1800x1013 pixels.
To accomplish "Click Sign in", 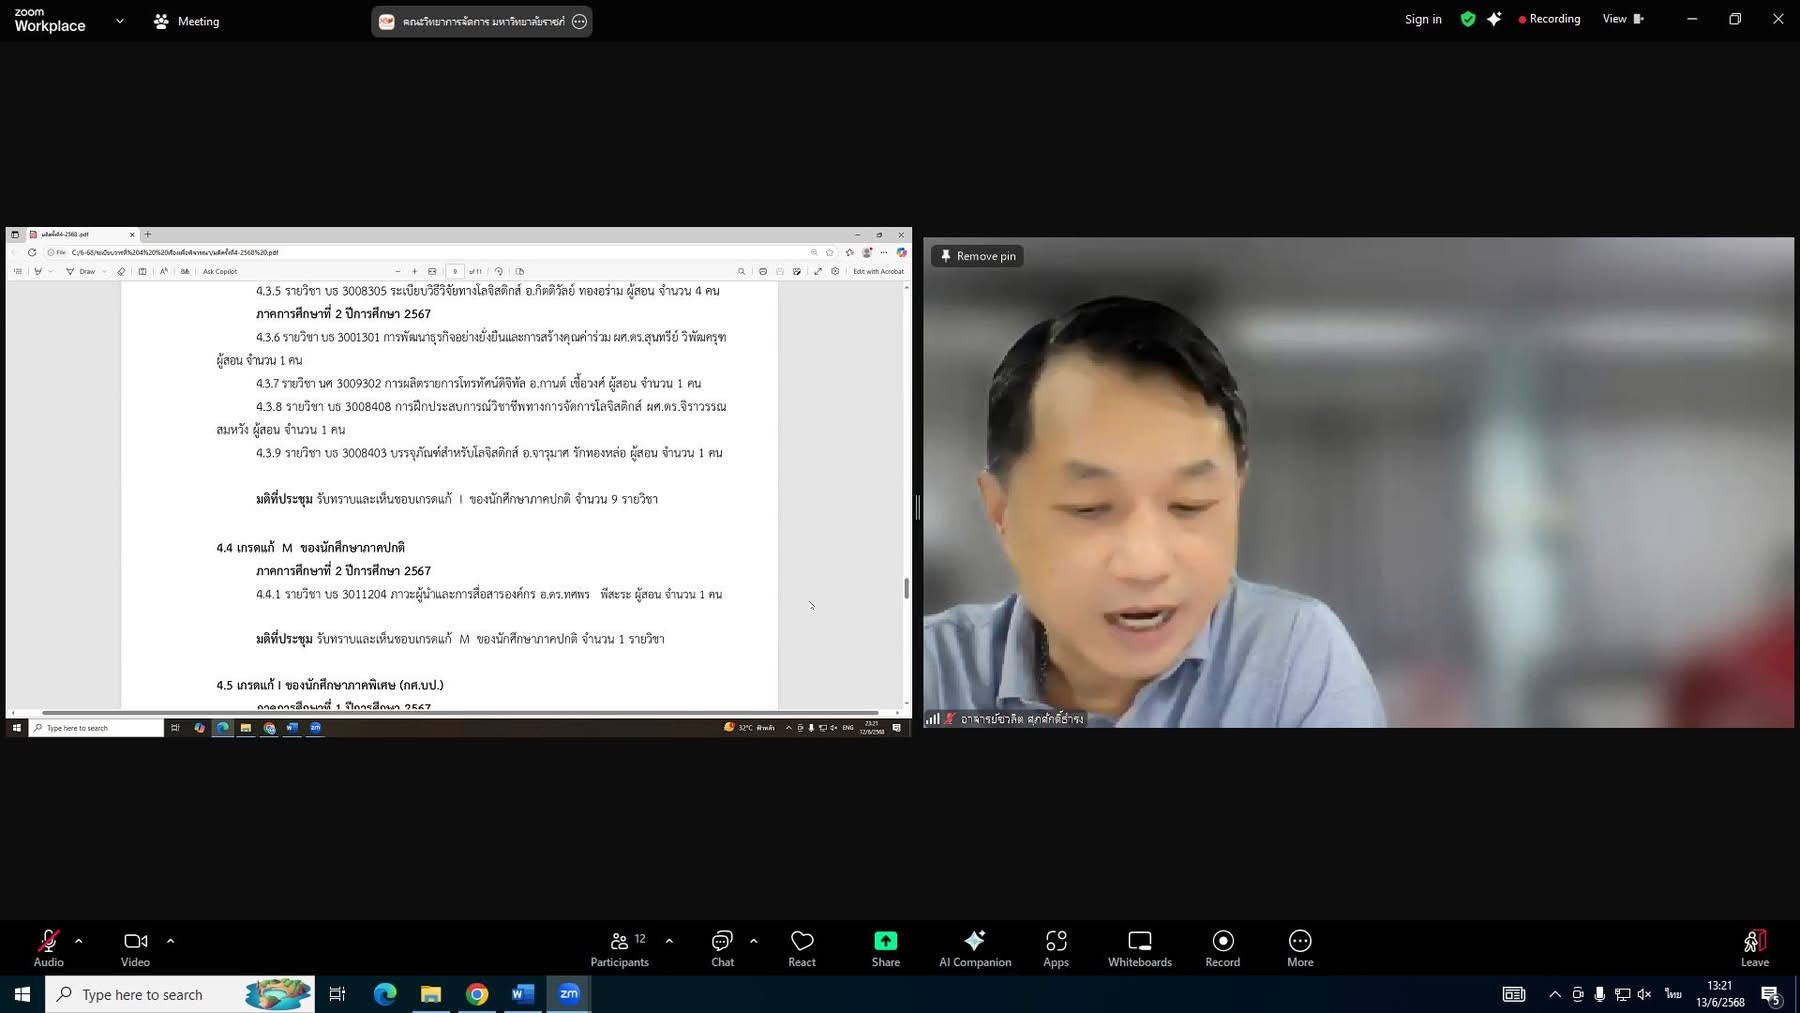I will [1422, 19].
